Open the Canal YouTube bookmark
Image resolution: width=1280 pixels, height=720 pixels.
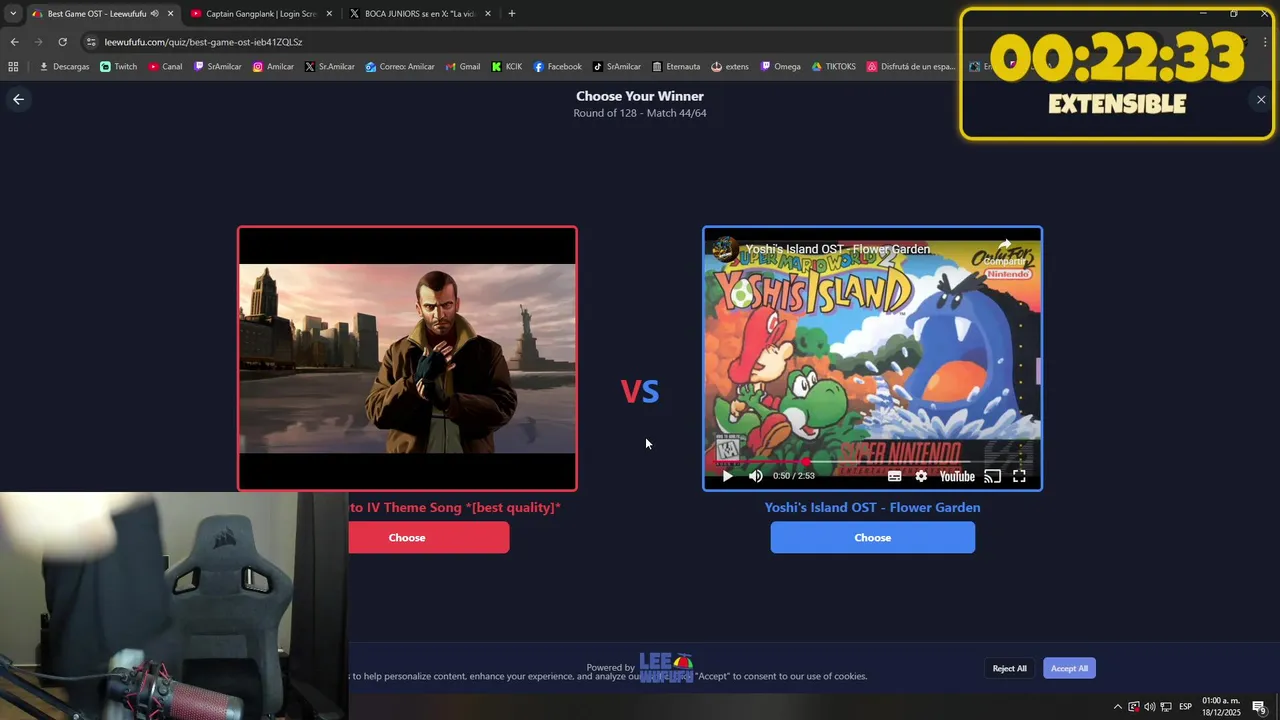165,67
